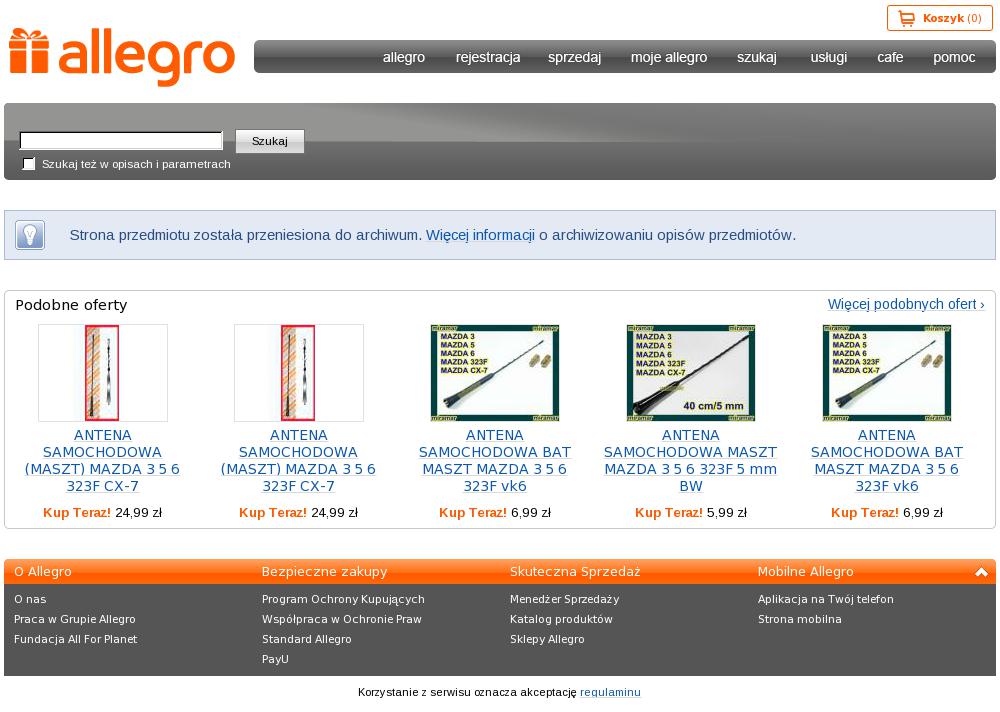Viewport: 1000px width, 712px height.
Task: Click the allegro gift logo
Action: (x=122, y=56)
